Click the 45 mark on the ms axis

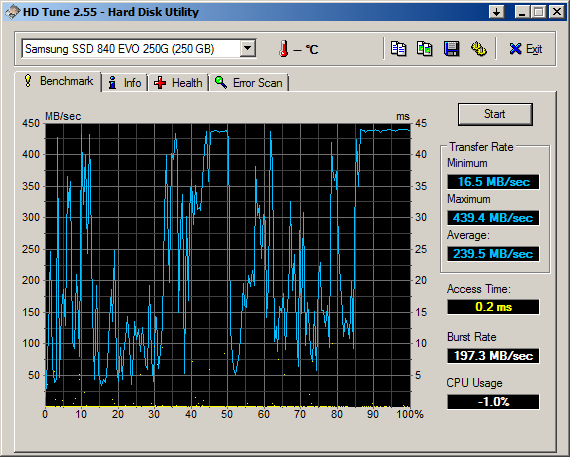coord(421,123)
